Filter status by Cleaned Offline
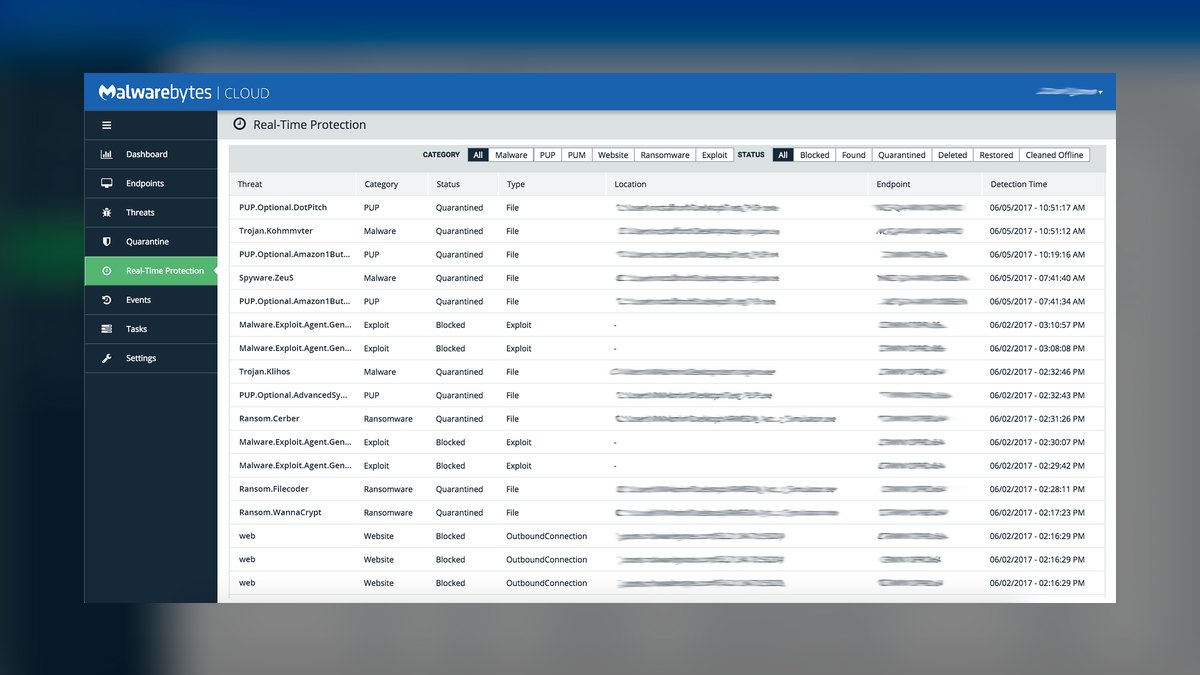 click(x=1054, y=155)
